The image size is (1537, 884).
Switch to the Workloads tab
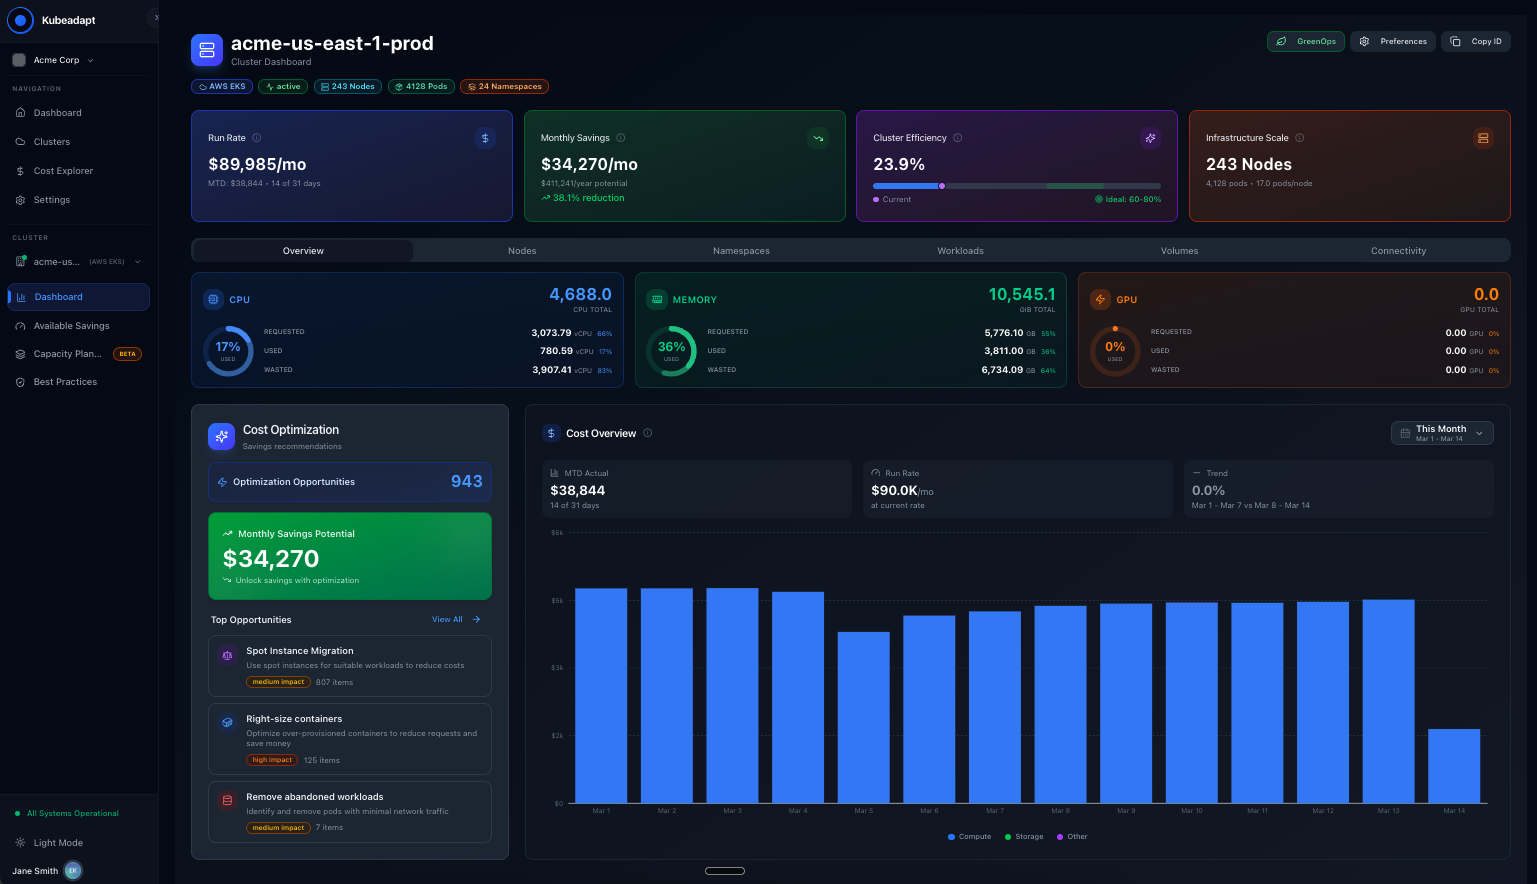(x=960, y=251)
